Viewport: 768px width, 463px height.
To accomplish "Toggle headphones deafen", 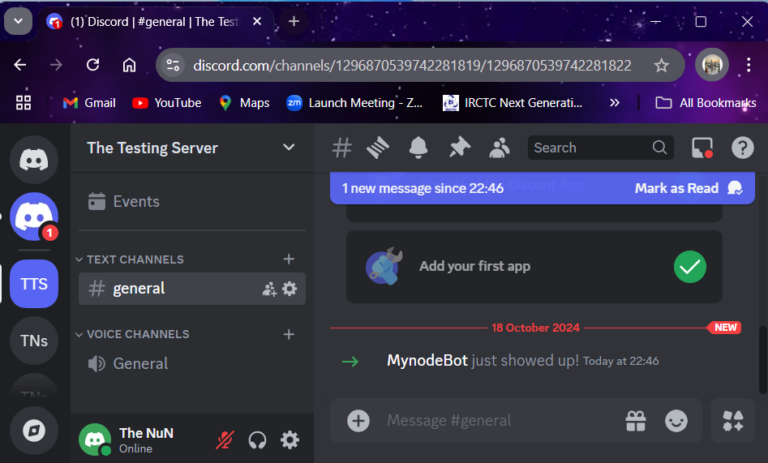I will (257, 440).
